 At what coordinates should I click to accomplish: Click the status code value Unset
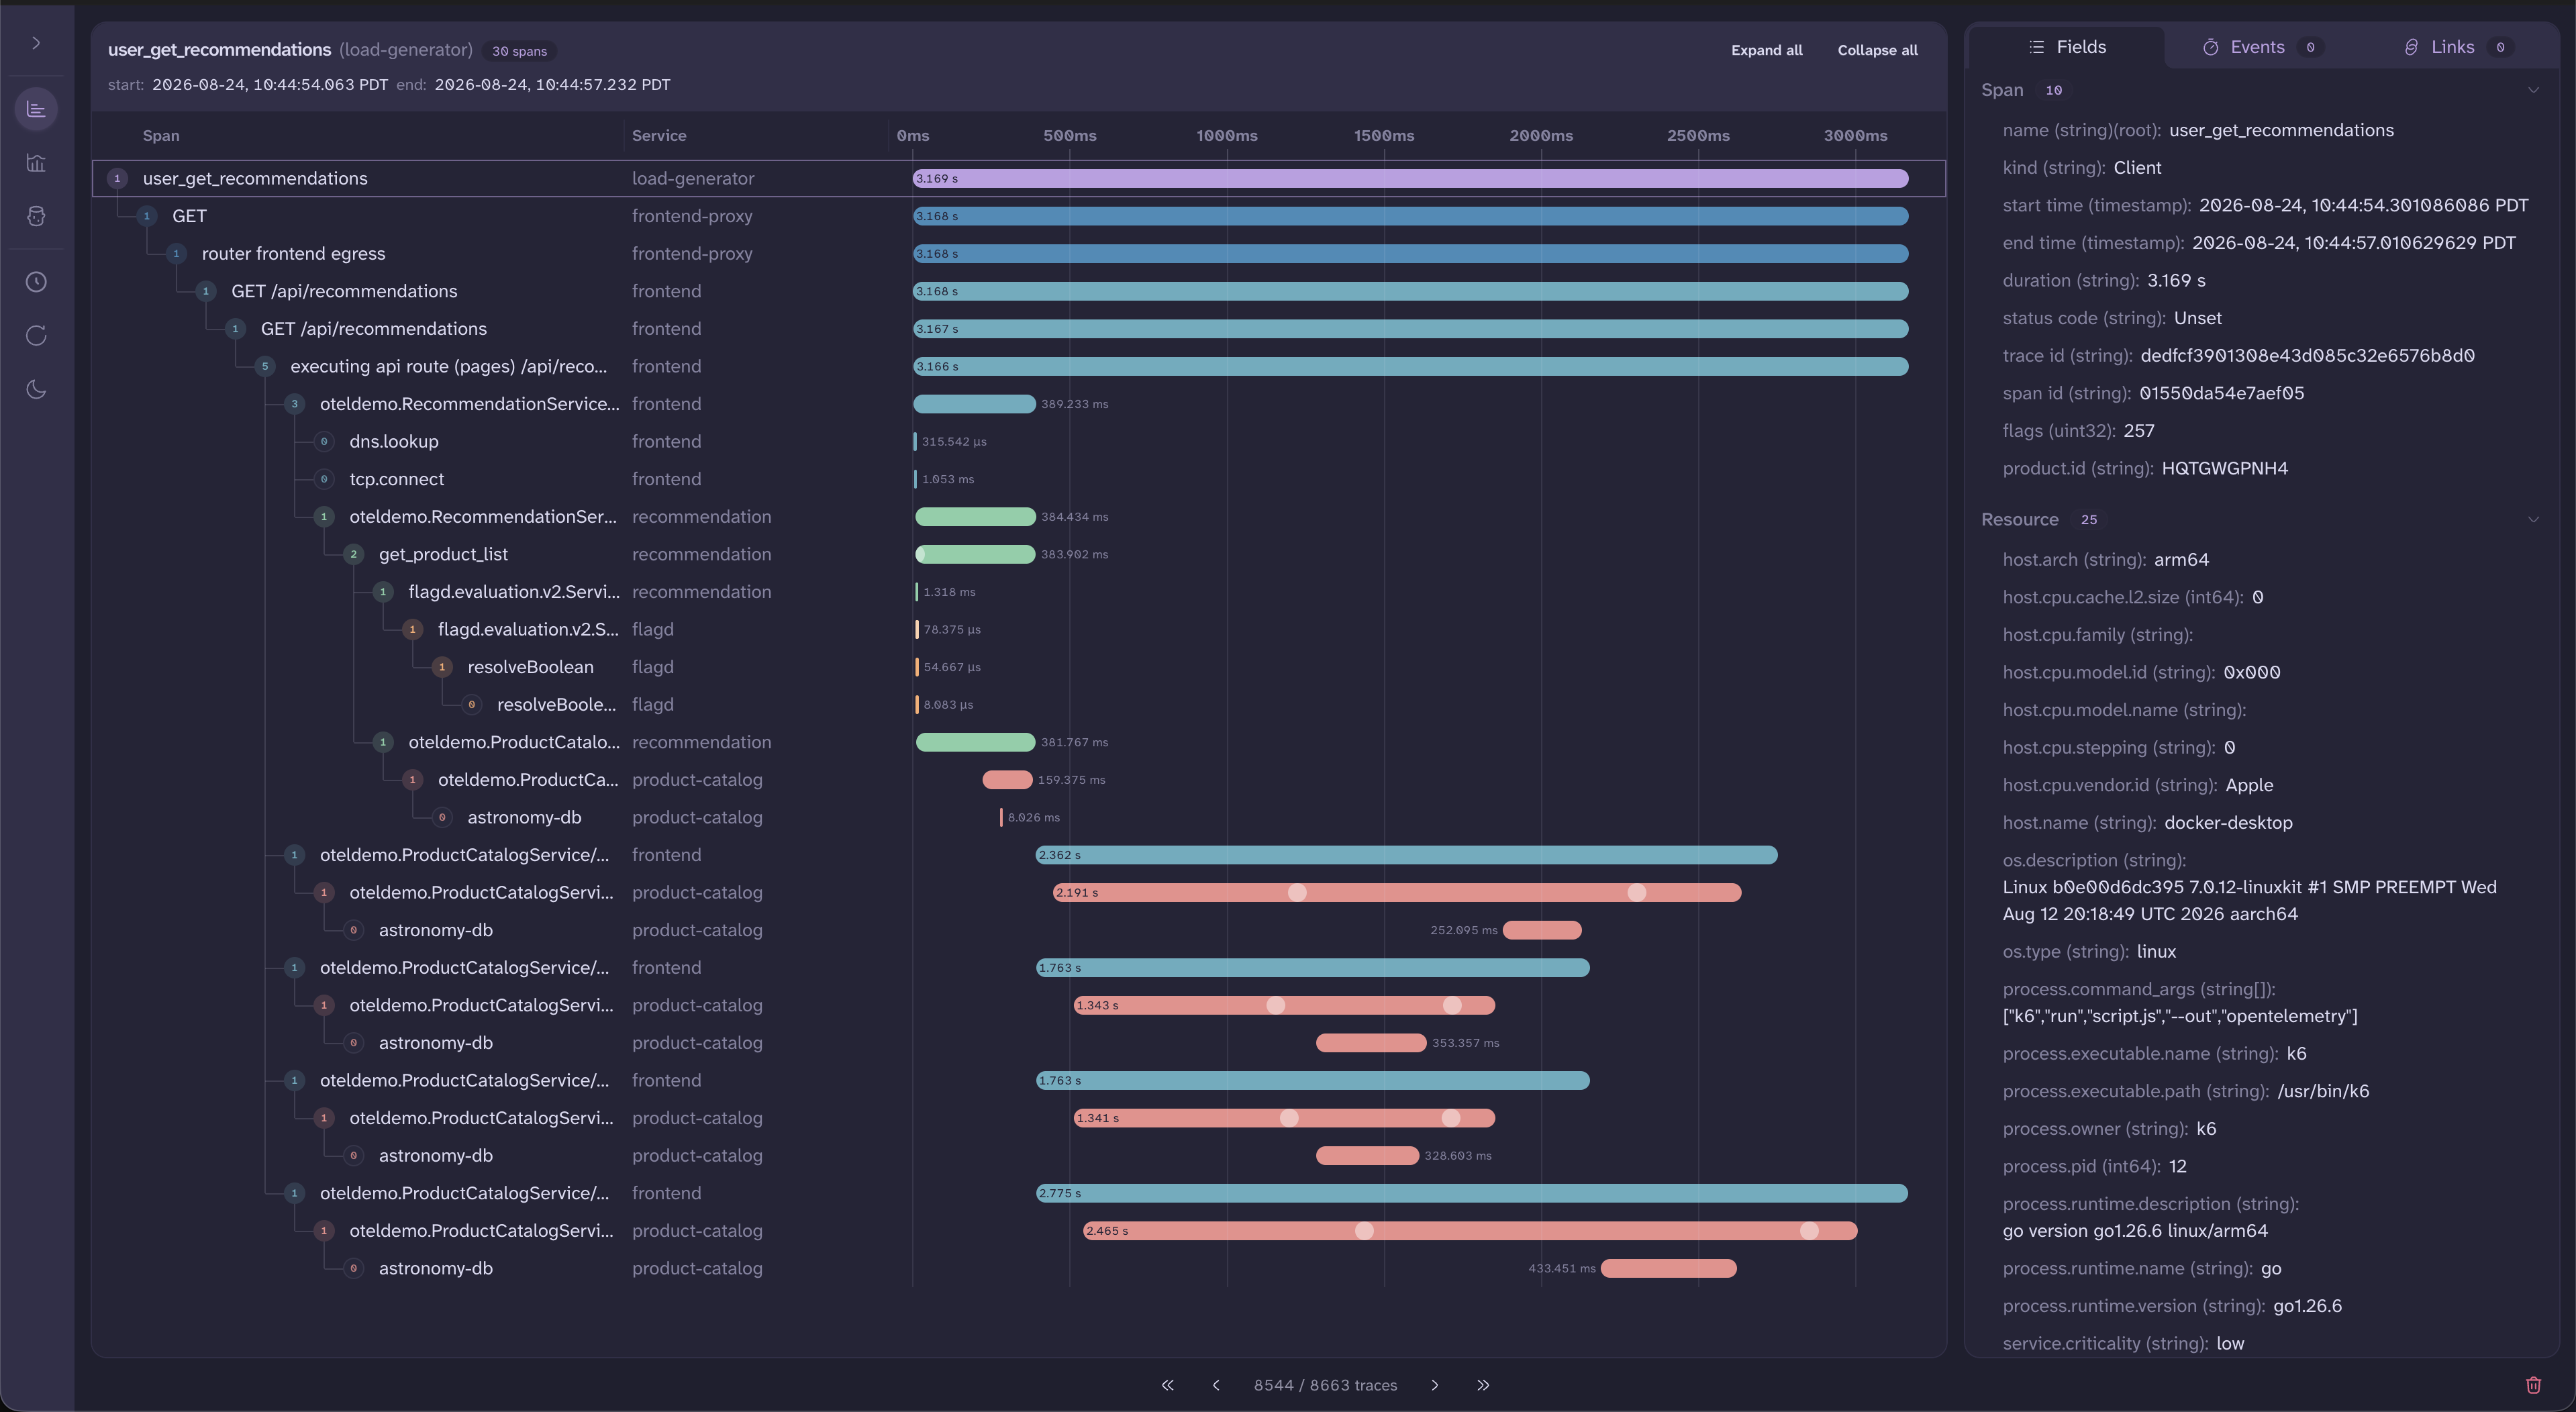point(2197,318)
